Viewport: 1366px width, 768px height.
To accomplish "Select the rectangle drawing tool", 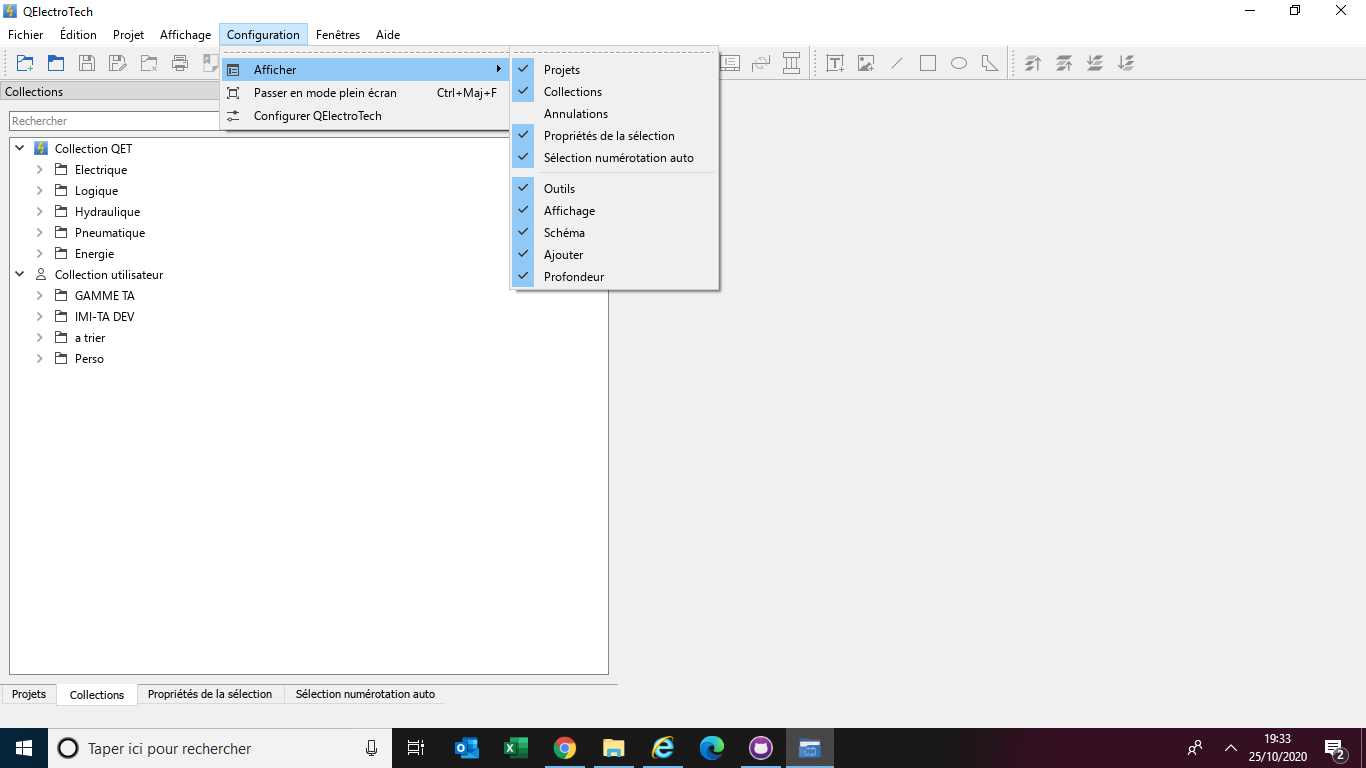I will (928, 63).
